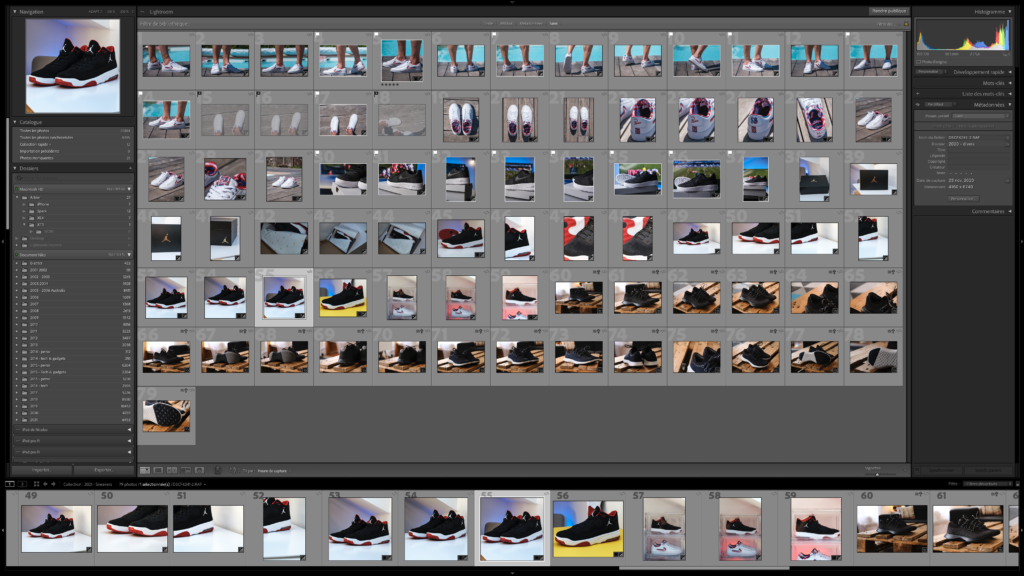Open Heure de capture sort order
This screenshot has width=1024, height=576.
pyautogui.click(x=272, y=471)
